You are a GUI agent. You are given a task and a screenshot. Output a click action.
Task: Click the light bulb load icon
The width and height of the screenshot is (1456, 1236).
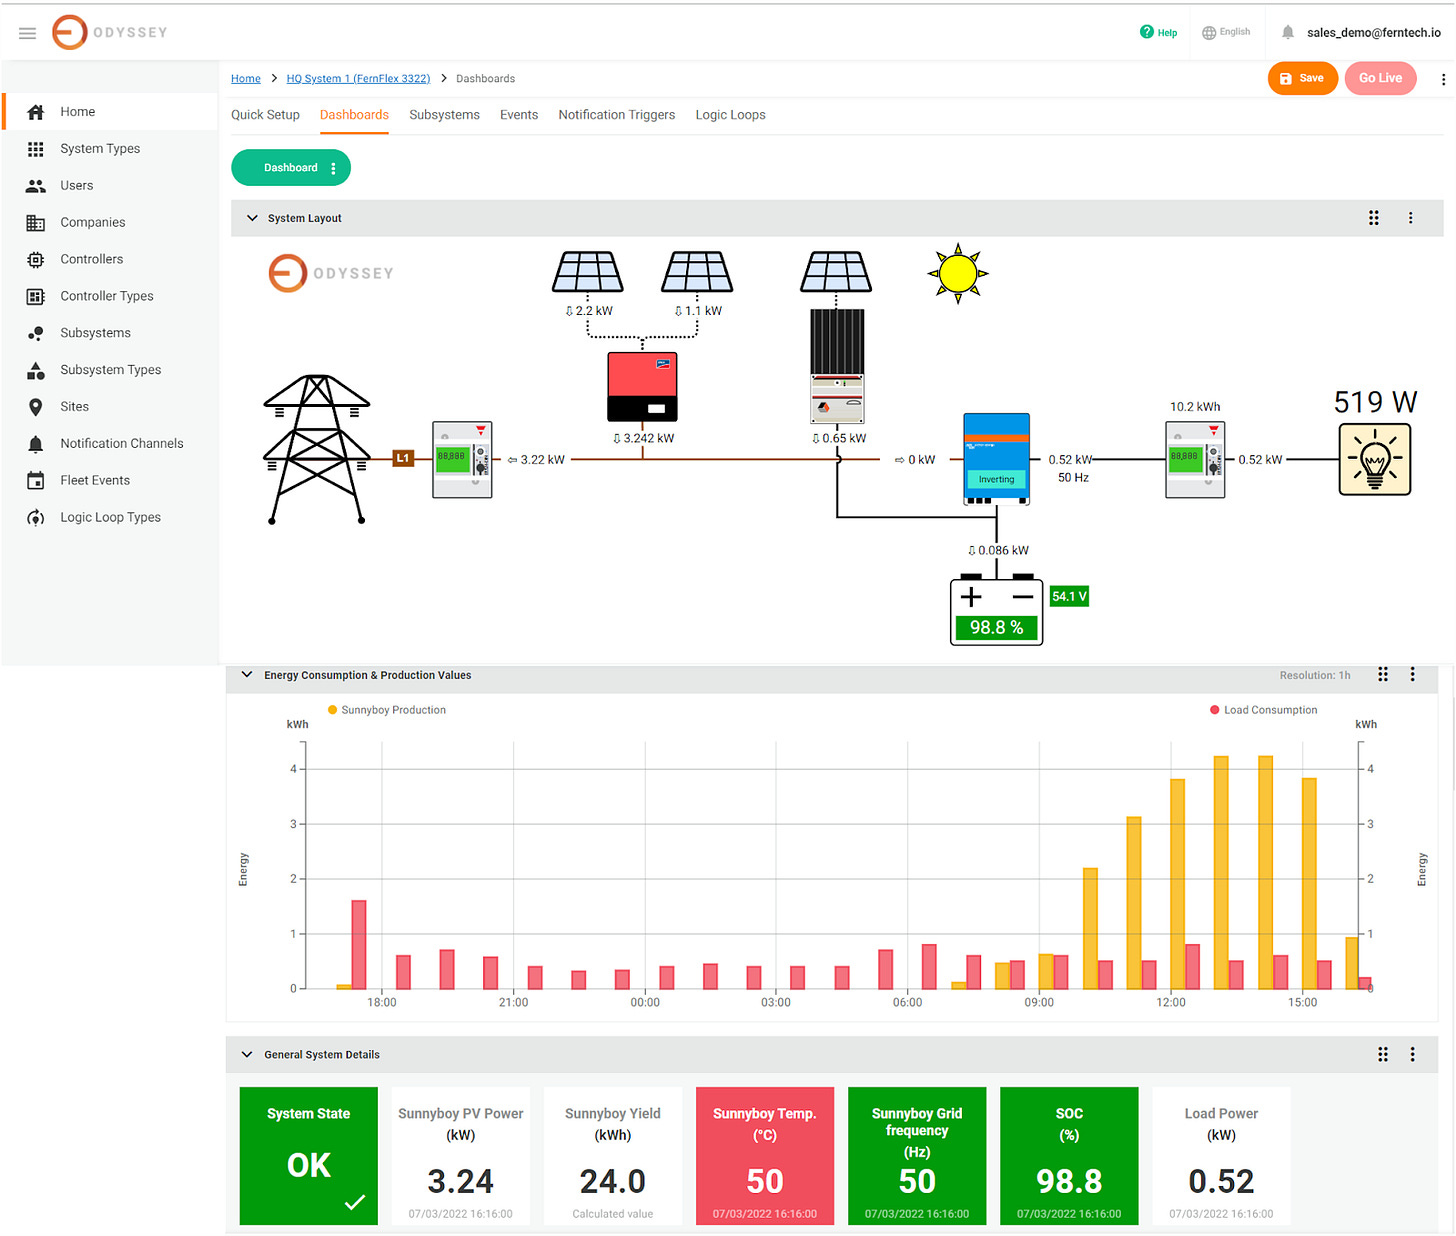point(1375,460)
